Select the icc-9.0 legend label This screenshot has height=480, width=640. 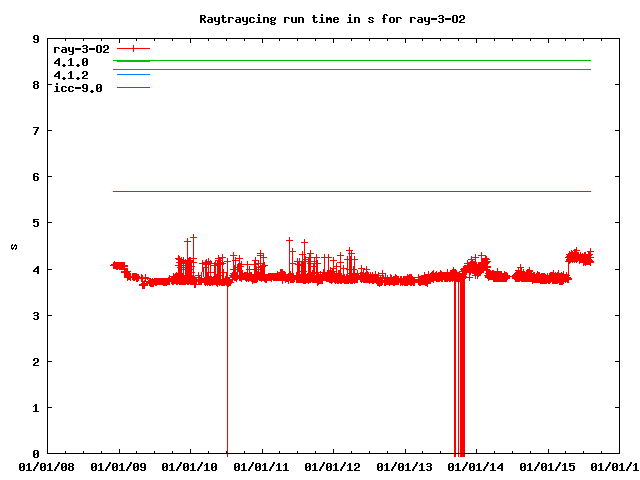coord(77,88)
